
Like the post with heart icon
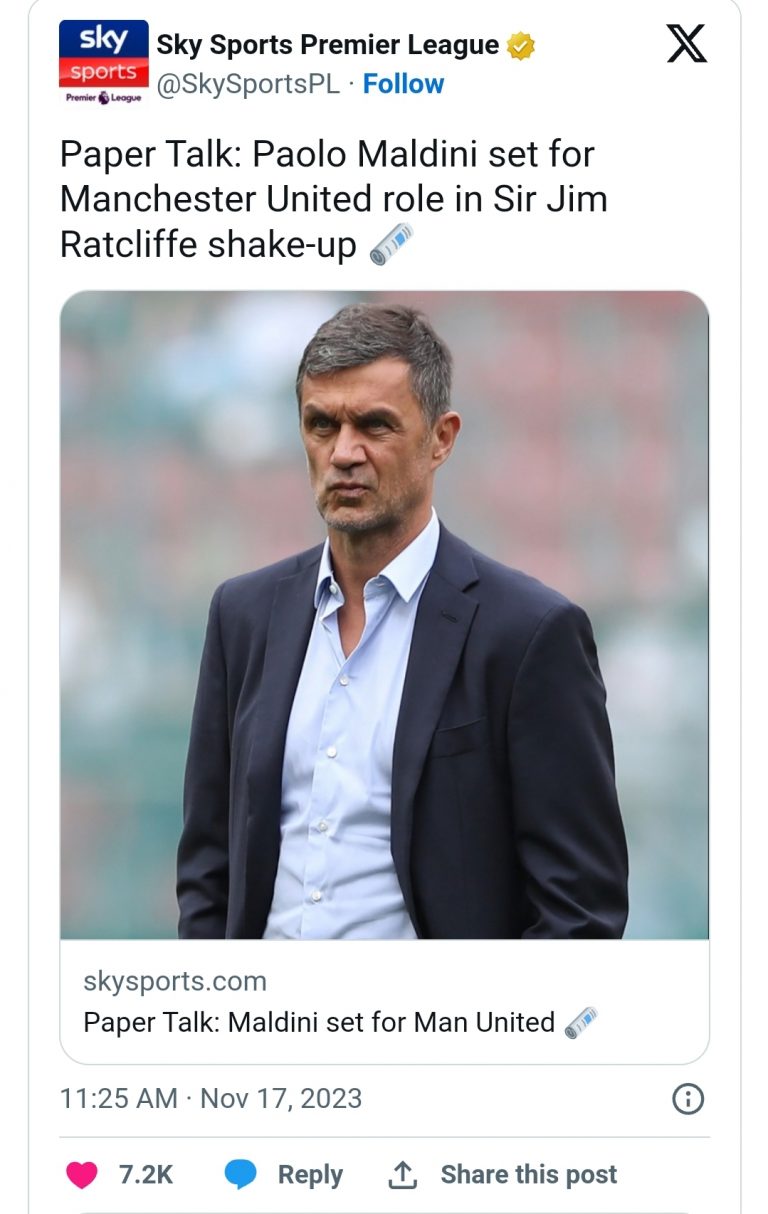coord(82,1174)
